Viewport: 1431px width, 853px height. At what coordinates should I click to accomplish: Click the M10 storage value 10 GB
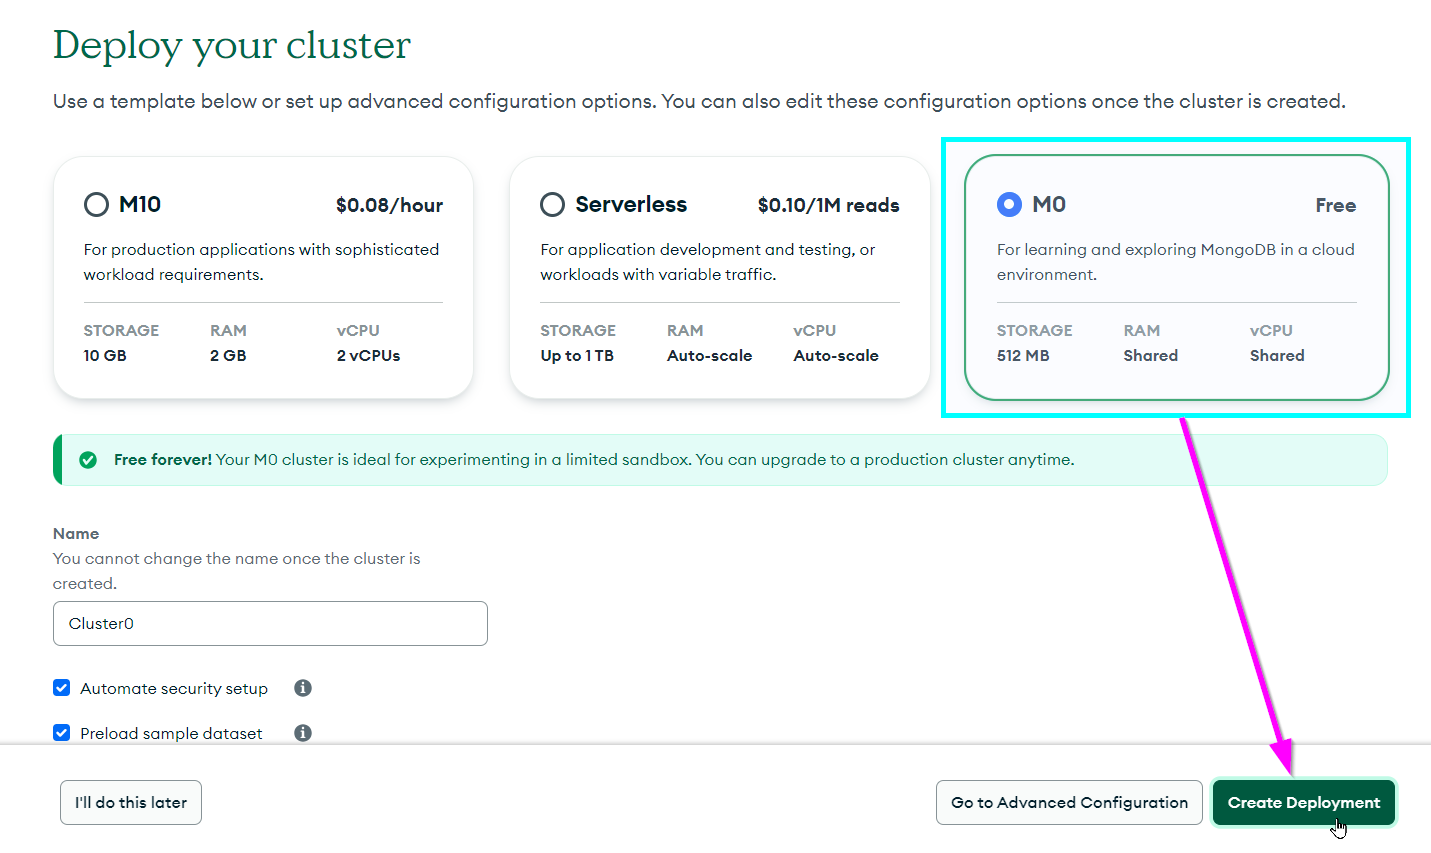click(105, 356)
